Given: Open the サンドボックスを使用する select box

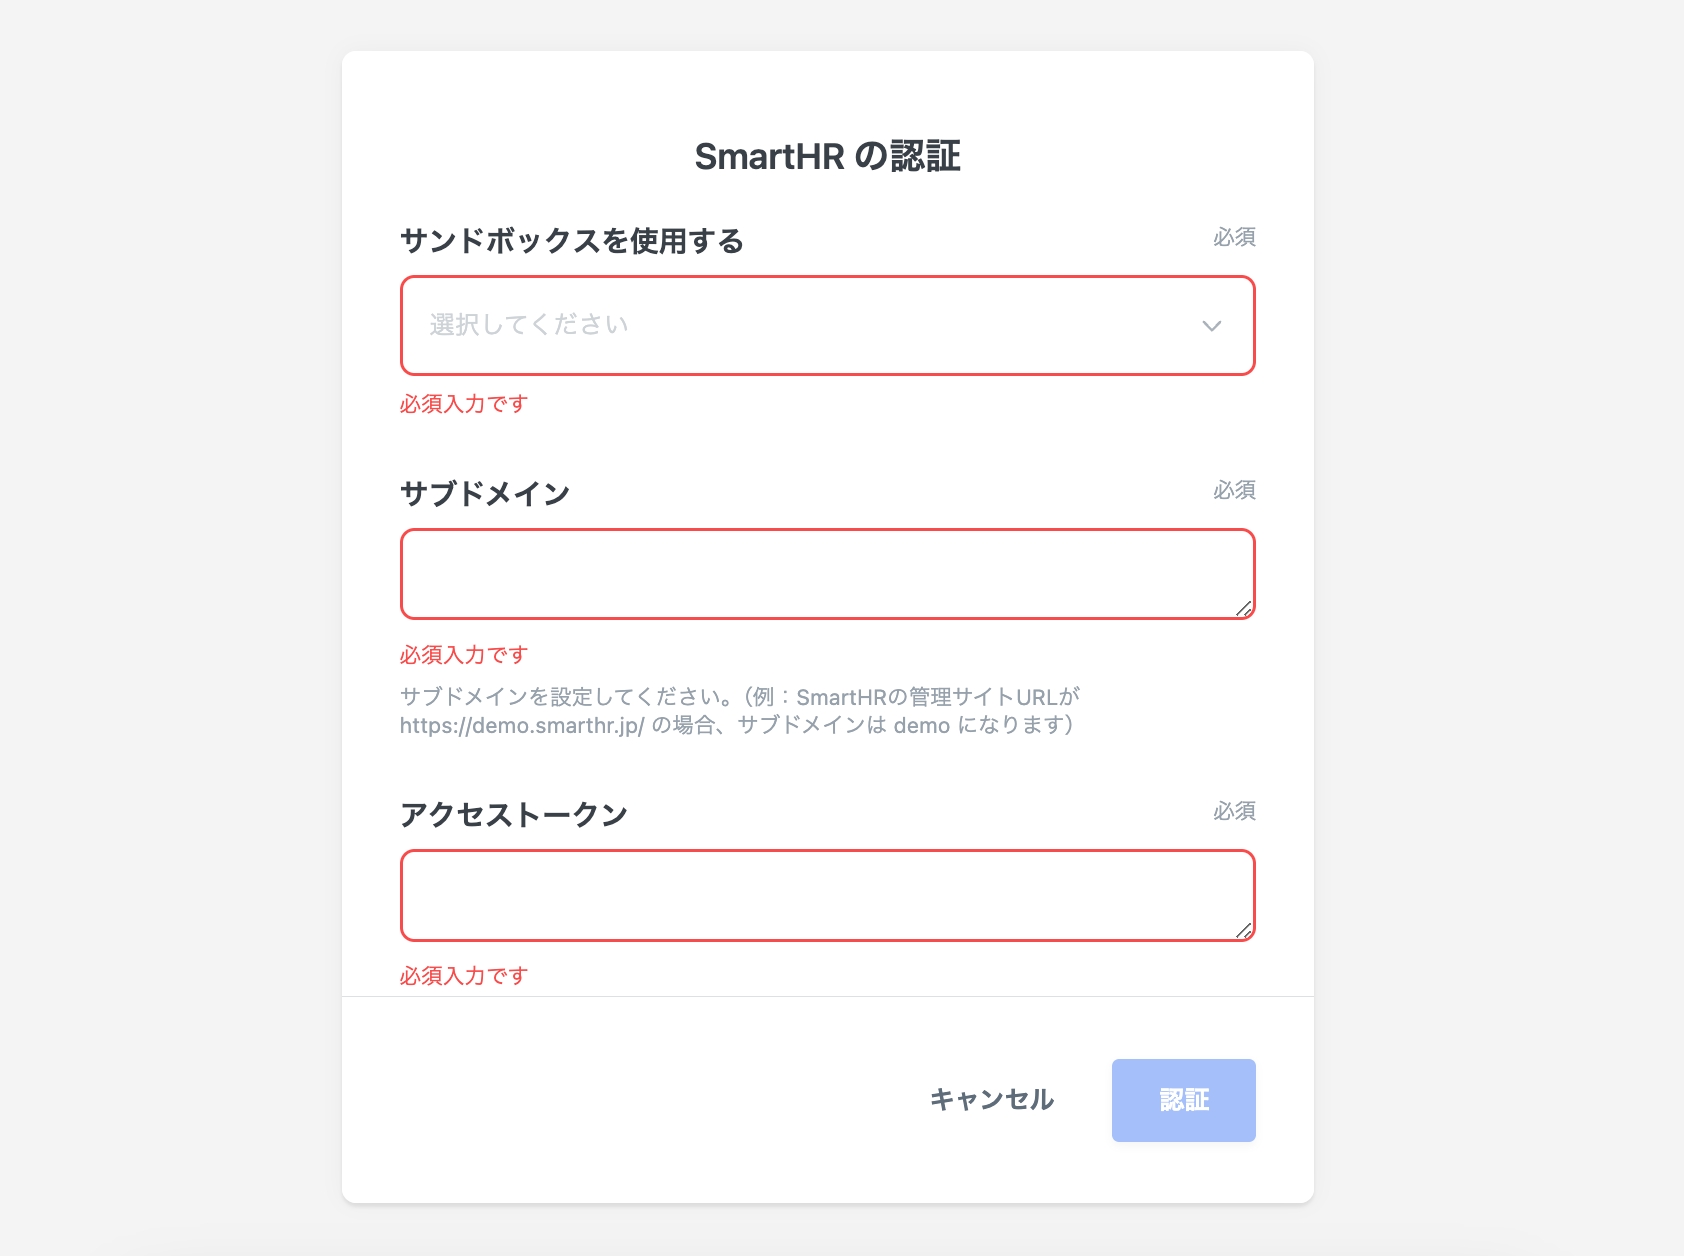Looking at the screenshot, I should (x=800, y=326).
